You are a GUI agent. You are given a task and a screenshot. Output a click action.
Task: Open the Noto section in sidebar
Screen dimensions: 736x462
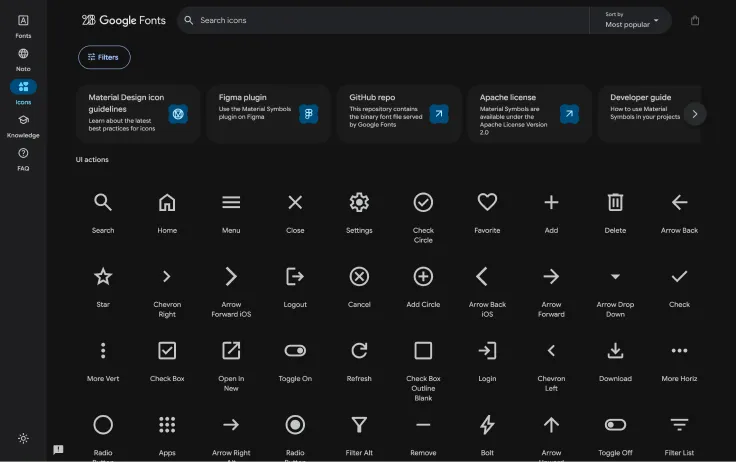(23, 60)
